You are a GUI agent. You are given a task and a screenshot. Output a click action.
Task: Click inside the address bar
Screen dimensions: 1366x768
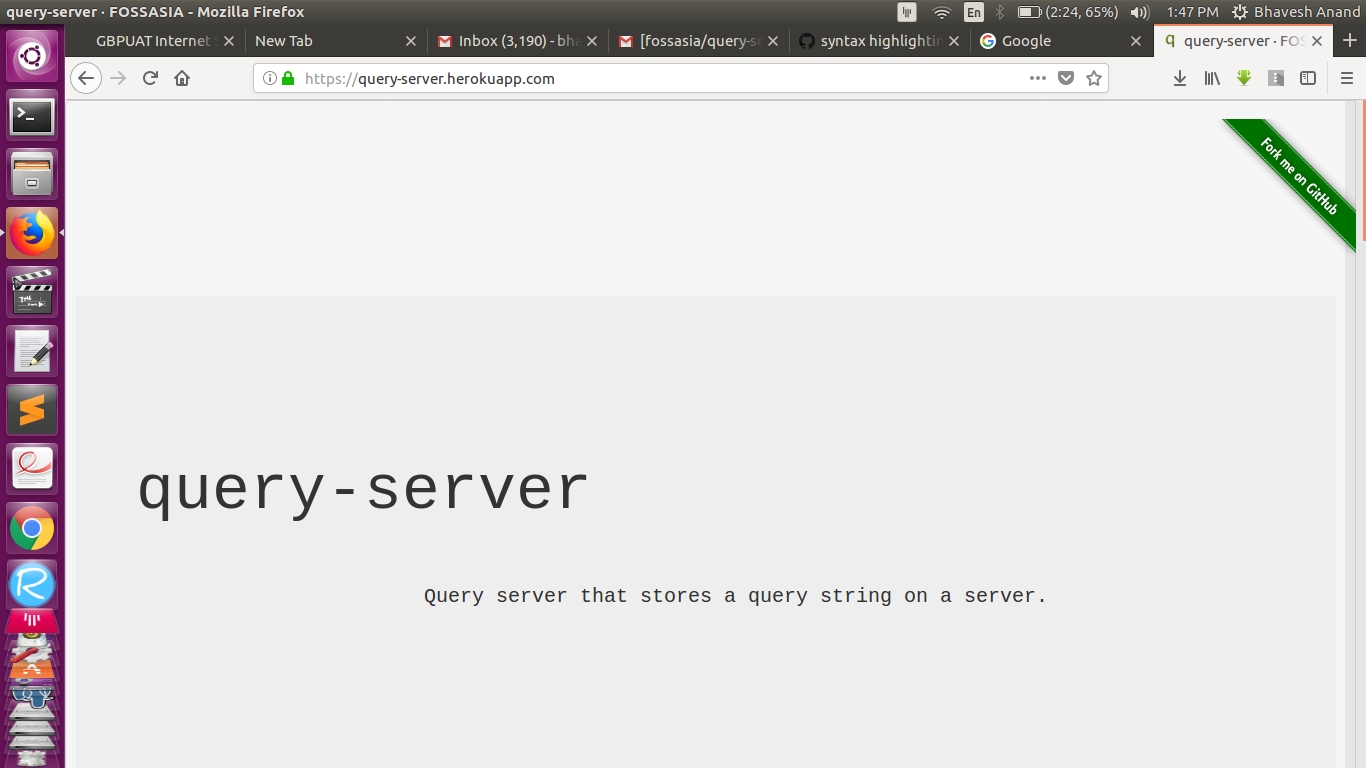pos(600,78)
